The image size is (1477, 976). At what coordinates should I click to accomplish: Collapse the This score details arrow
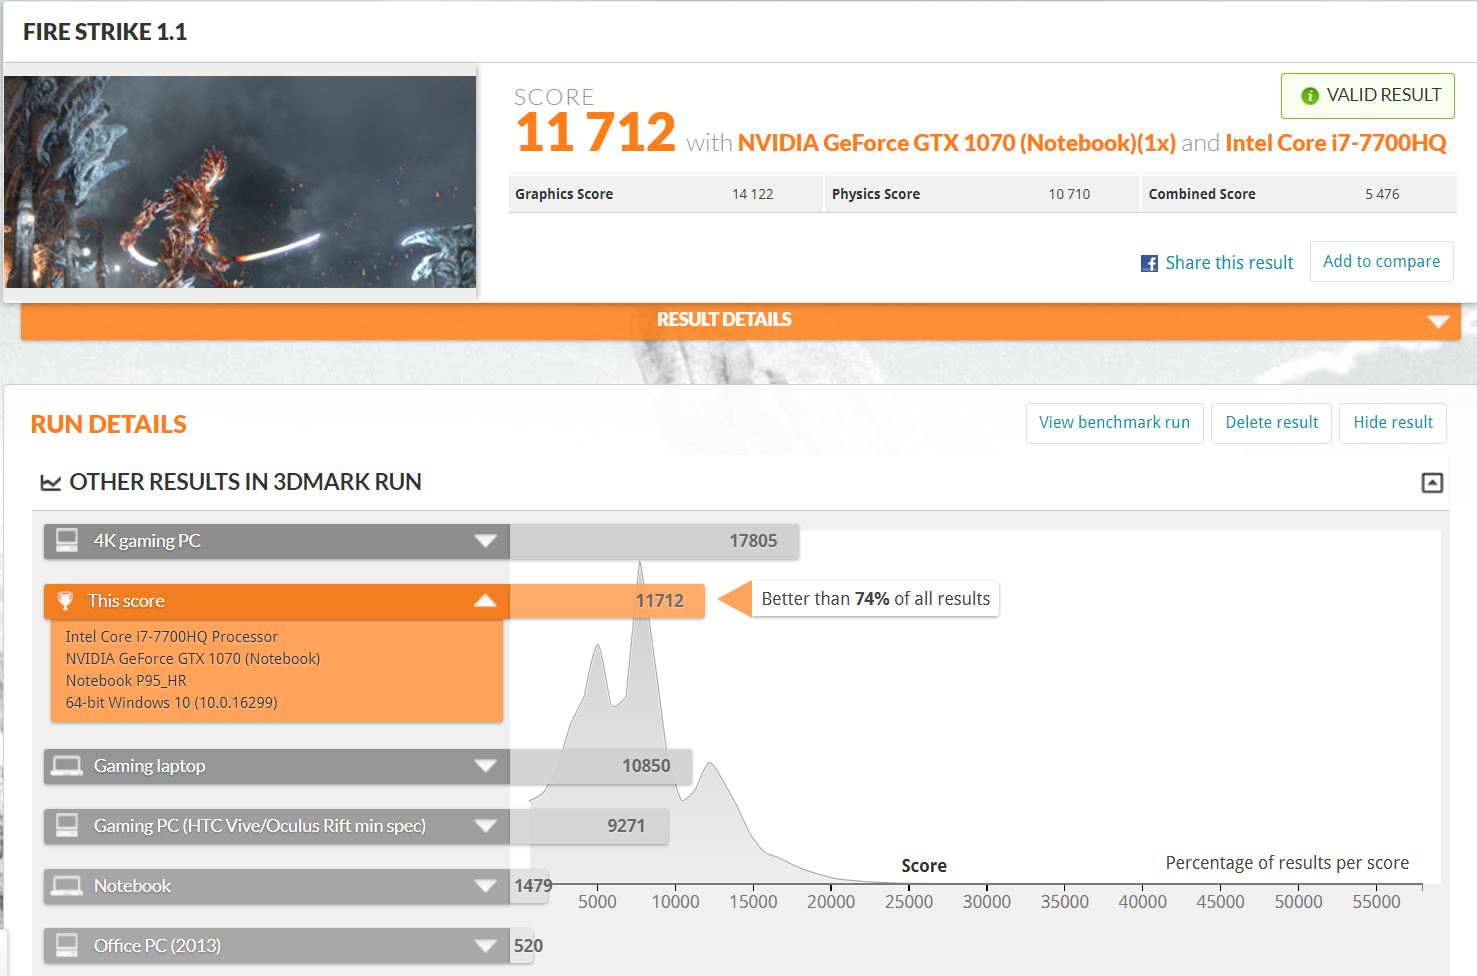[x=485, y=601]
